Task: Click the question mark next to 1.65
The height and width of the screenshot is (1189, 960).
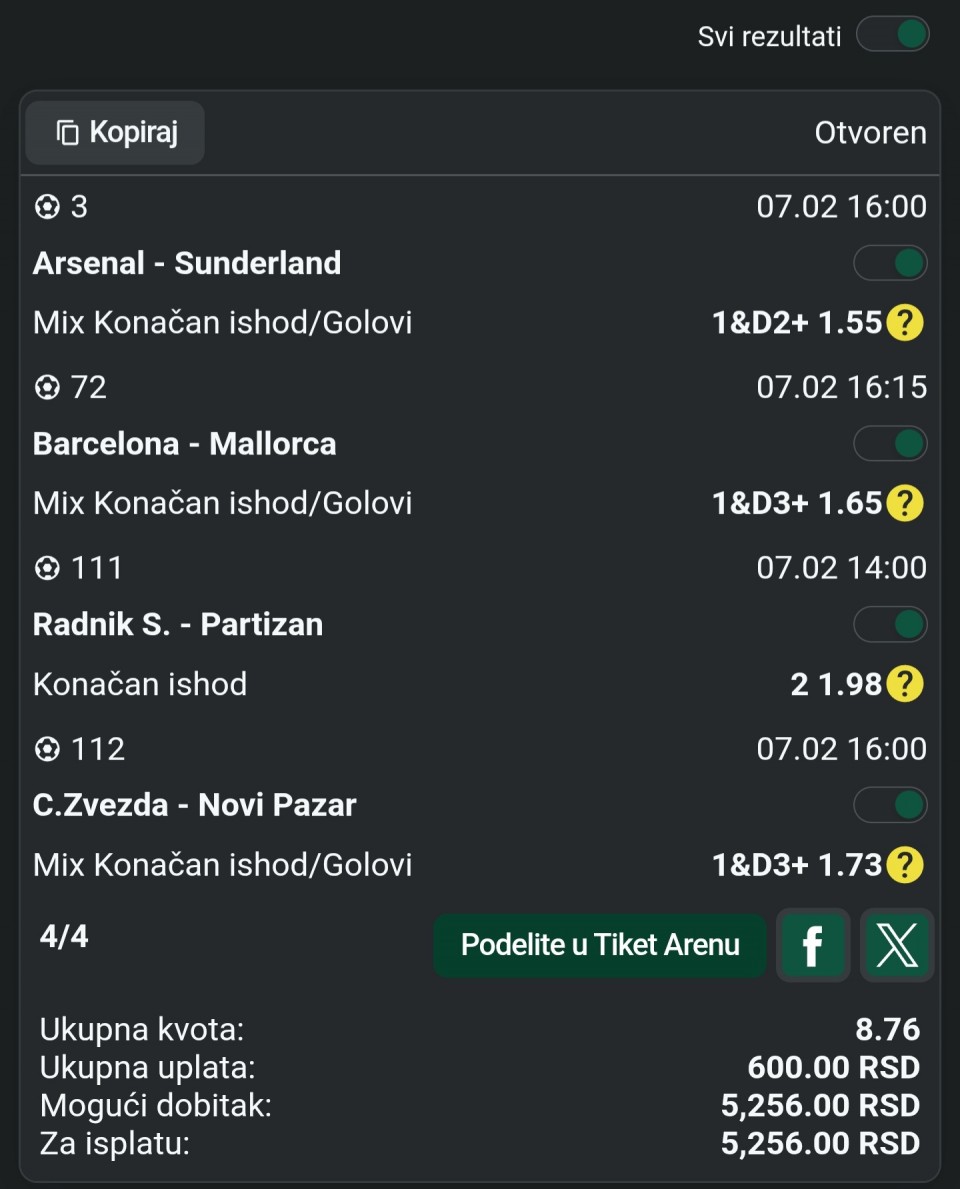Action: pos(905,503)
